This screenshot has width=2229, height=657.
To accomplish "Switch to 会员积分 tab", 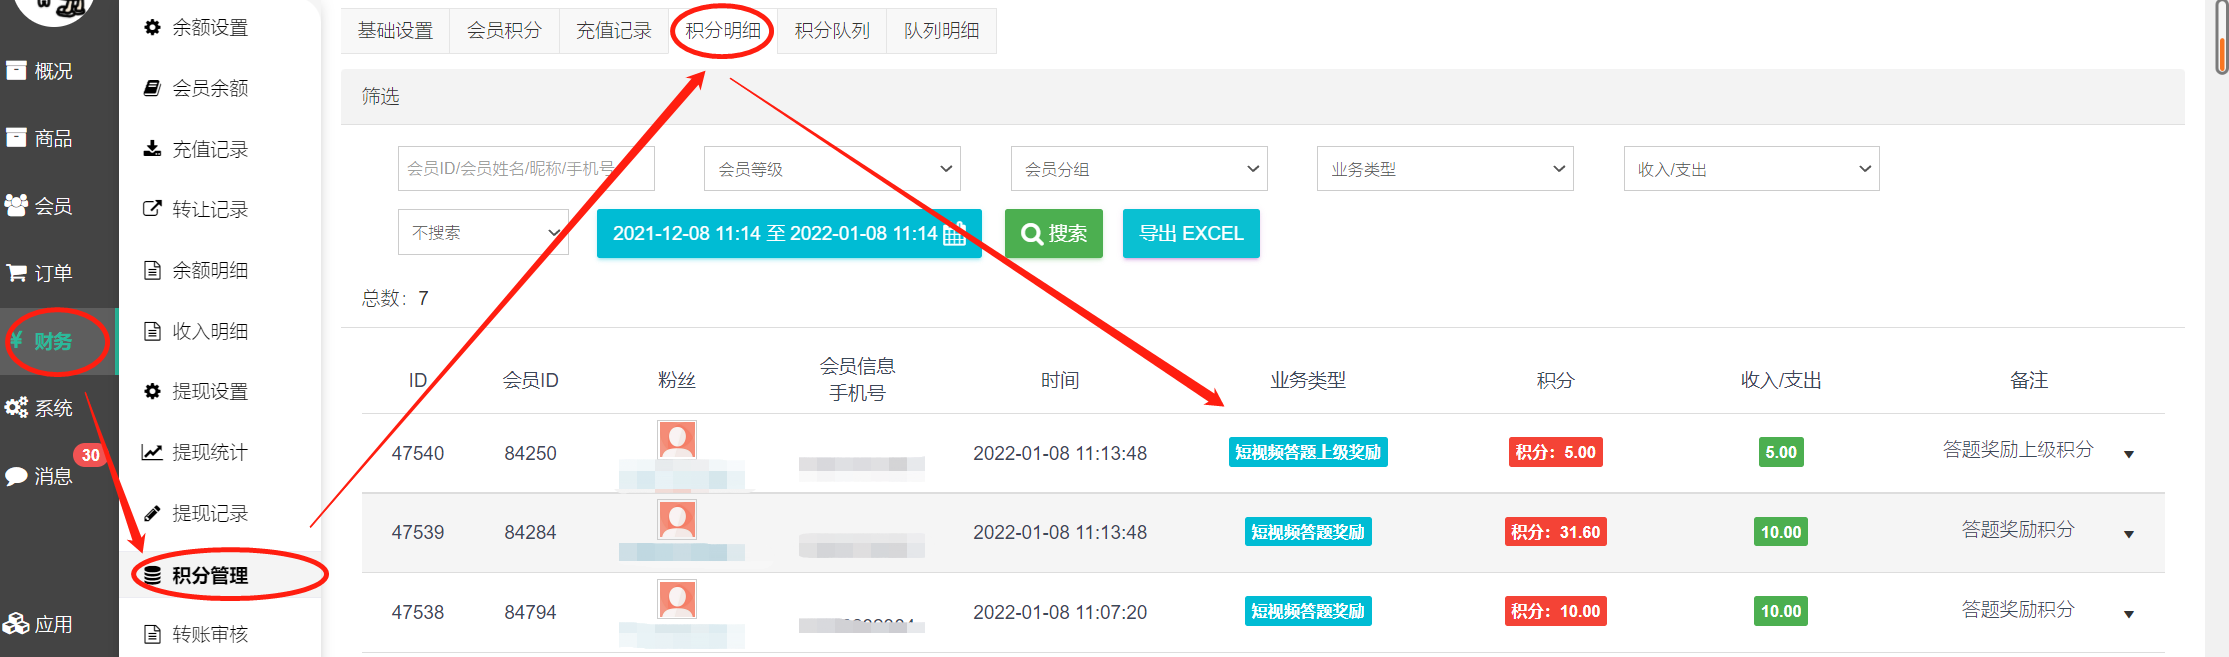I will 504,31.
